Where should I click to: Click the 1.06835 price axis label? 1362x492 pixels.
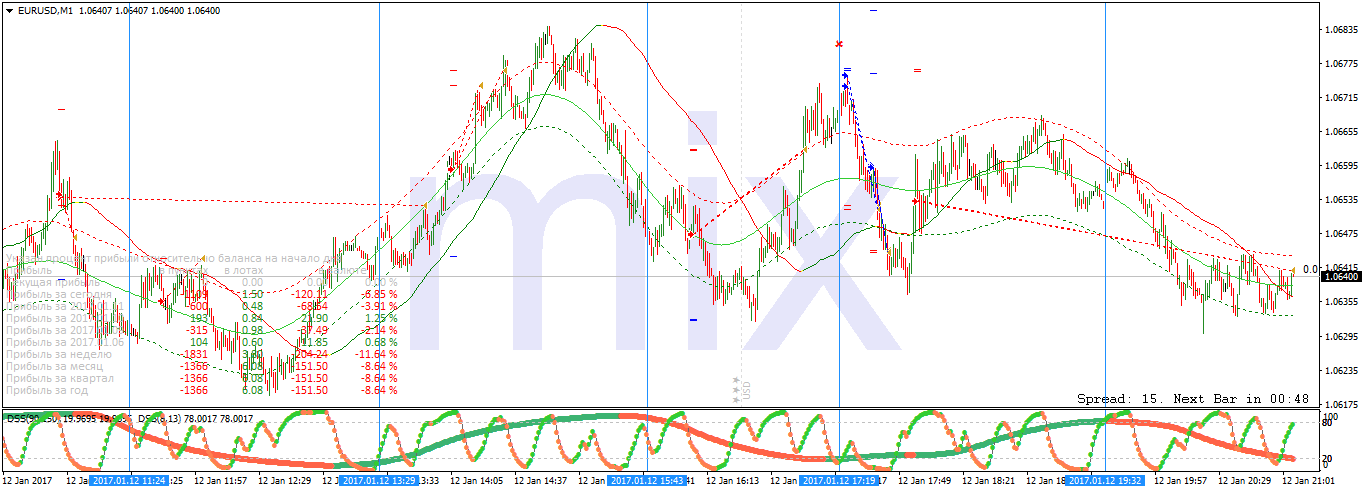point(1340,30)
